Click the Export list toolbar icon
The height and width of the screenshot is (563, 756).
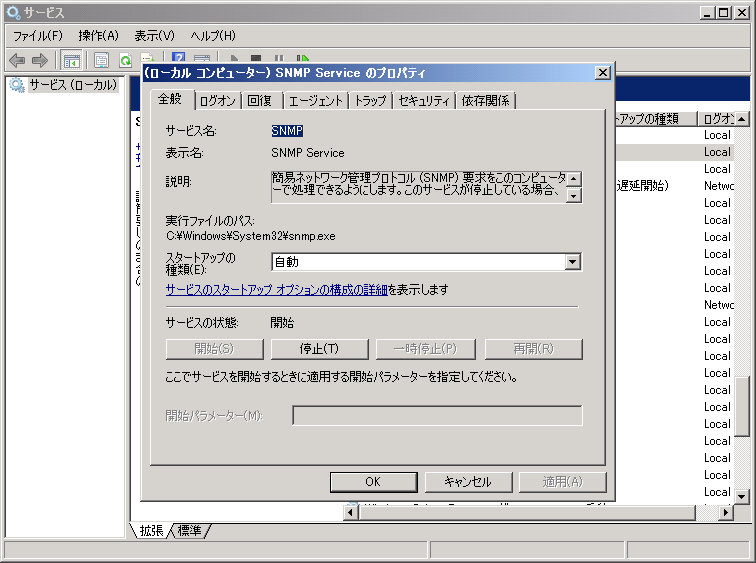(x=148, y=58)
